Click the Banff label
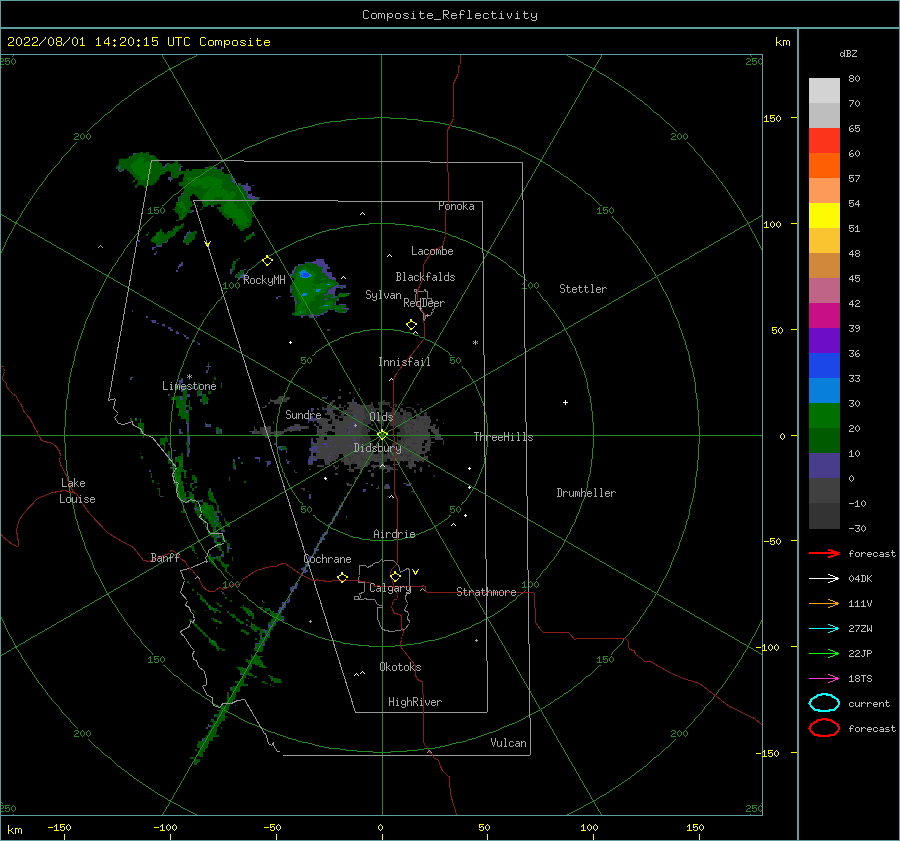This screenshot has height=841, width=900. (x=165, y=558)
